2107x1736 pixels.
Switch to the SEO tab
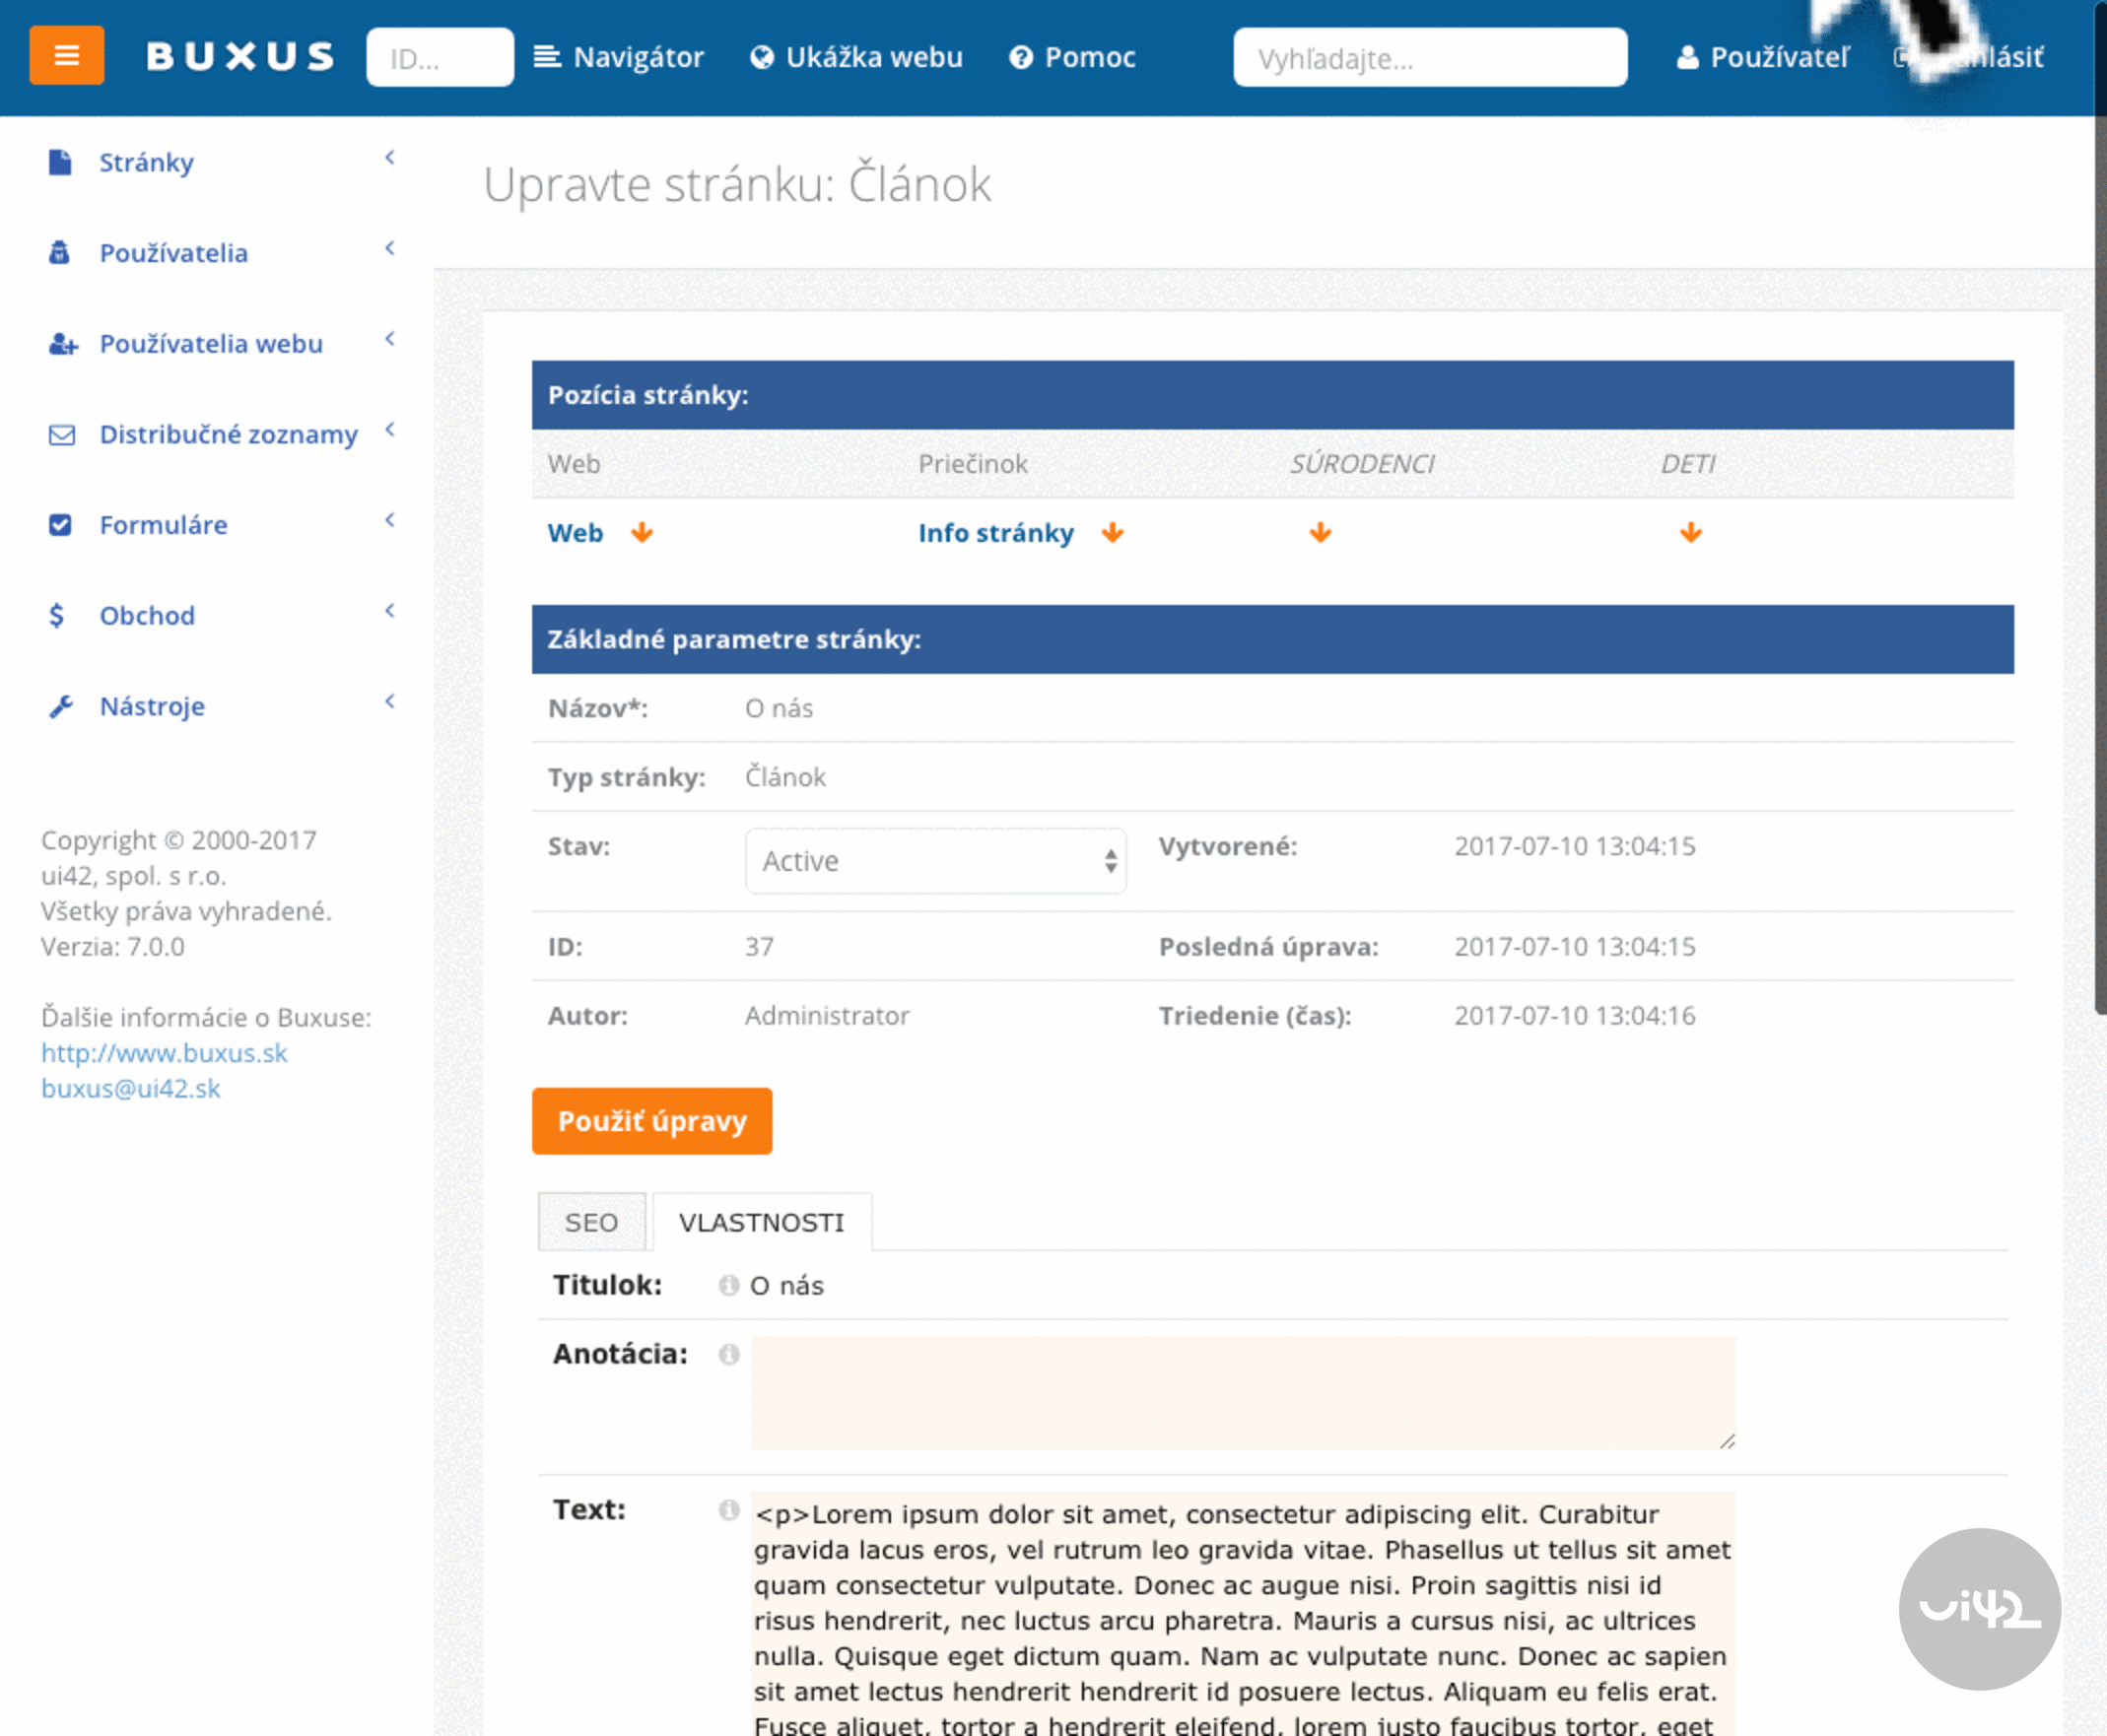coord(592,1221)
